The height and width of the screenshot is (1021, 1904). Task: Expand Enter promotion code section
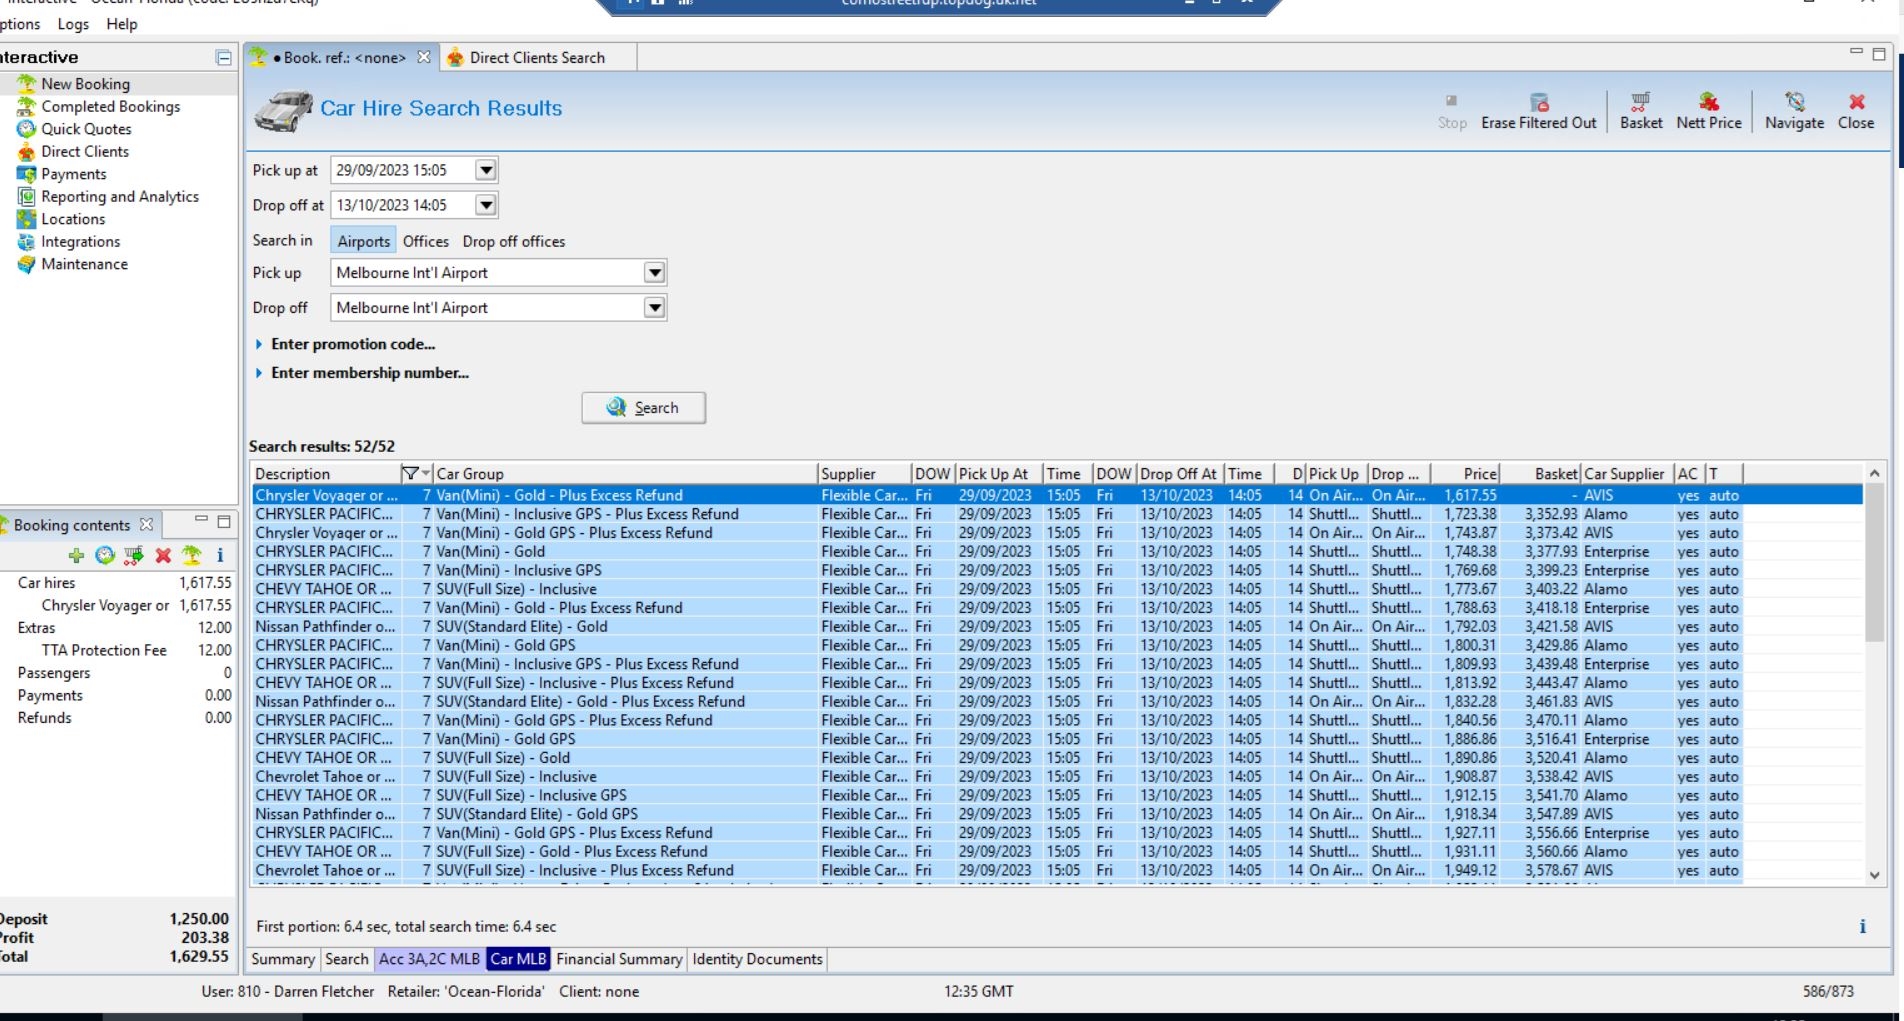pyautogui.click(x=346, y=344)
